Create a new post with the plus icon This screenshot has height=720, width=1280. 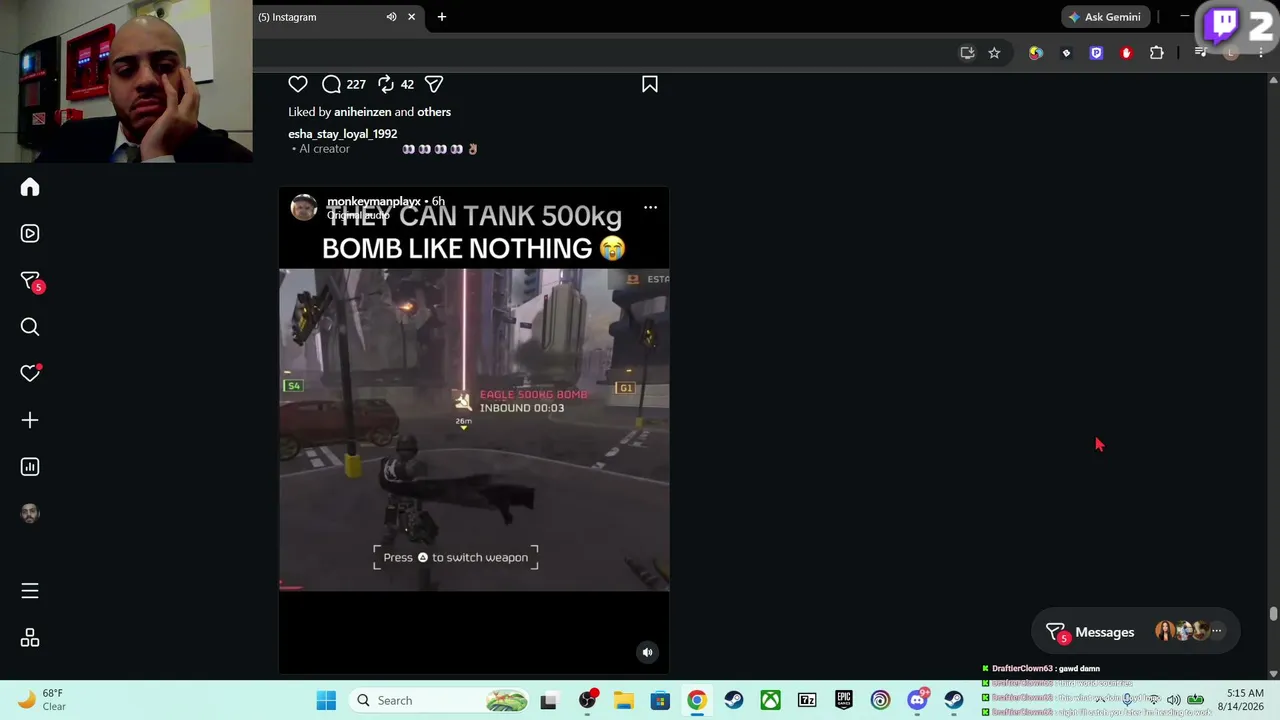click(x=30, y=420)
